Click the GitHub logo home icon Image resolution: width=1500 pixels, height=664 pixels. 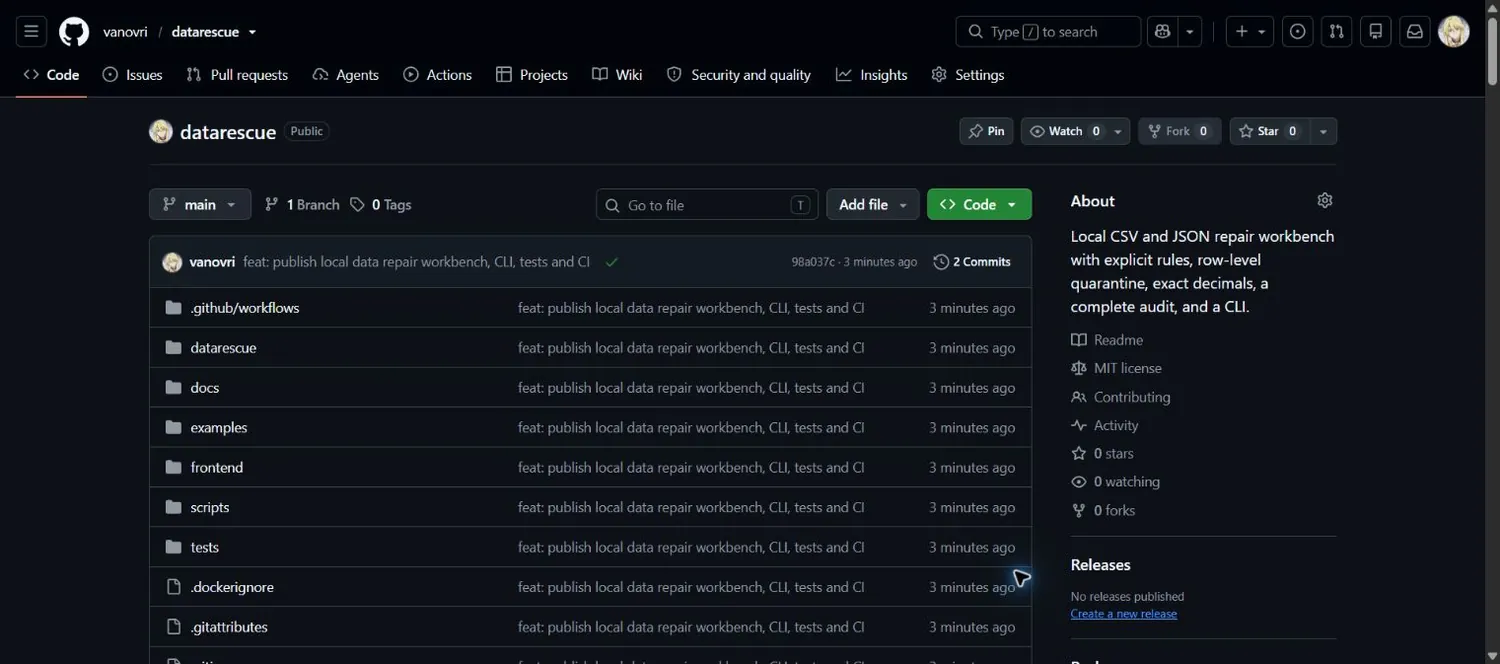coord(74,32)
